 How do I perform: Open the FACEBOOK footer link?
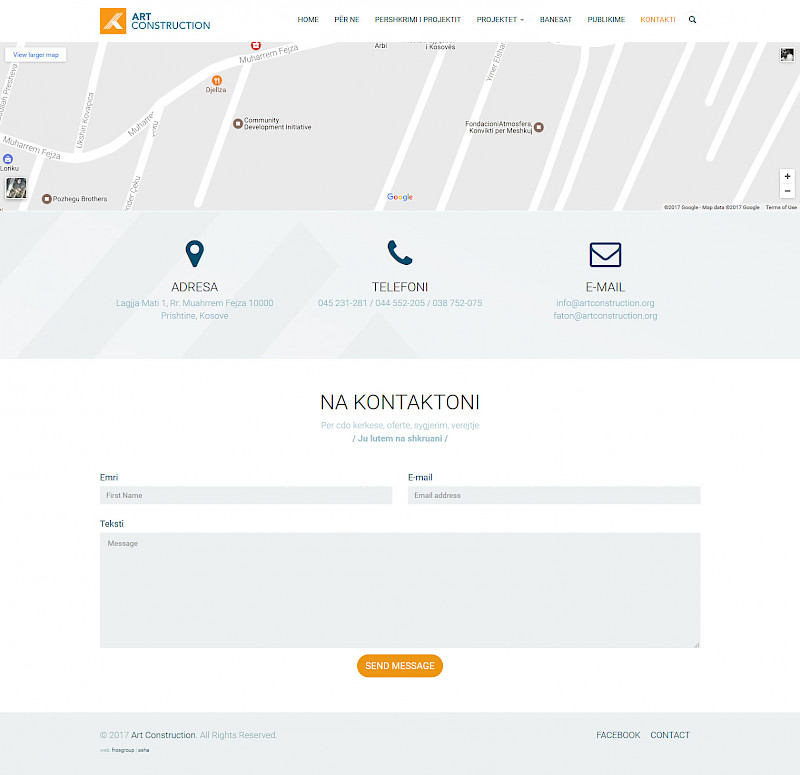[618, 735]
